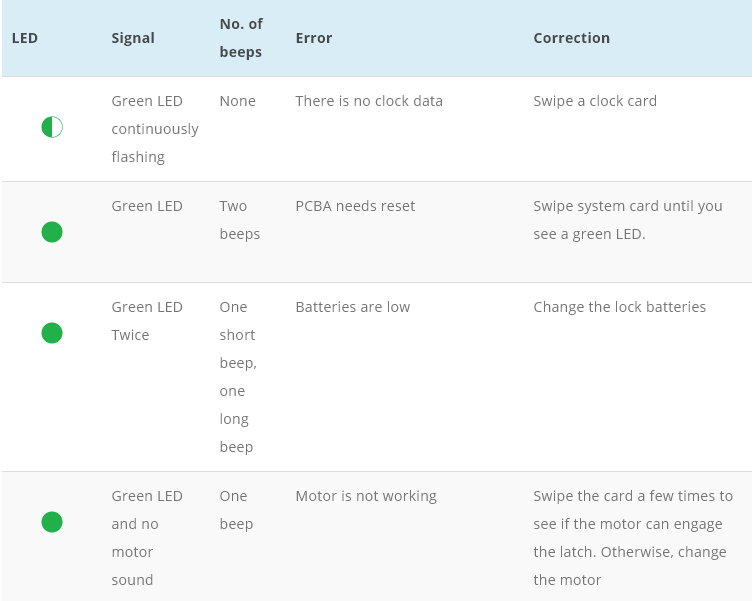Viewport: 755px width, 601px height.
Task: Click 'Green LED Twice' signal cell
Action: (147, 321)
